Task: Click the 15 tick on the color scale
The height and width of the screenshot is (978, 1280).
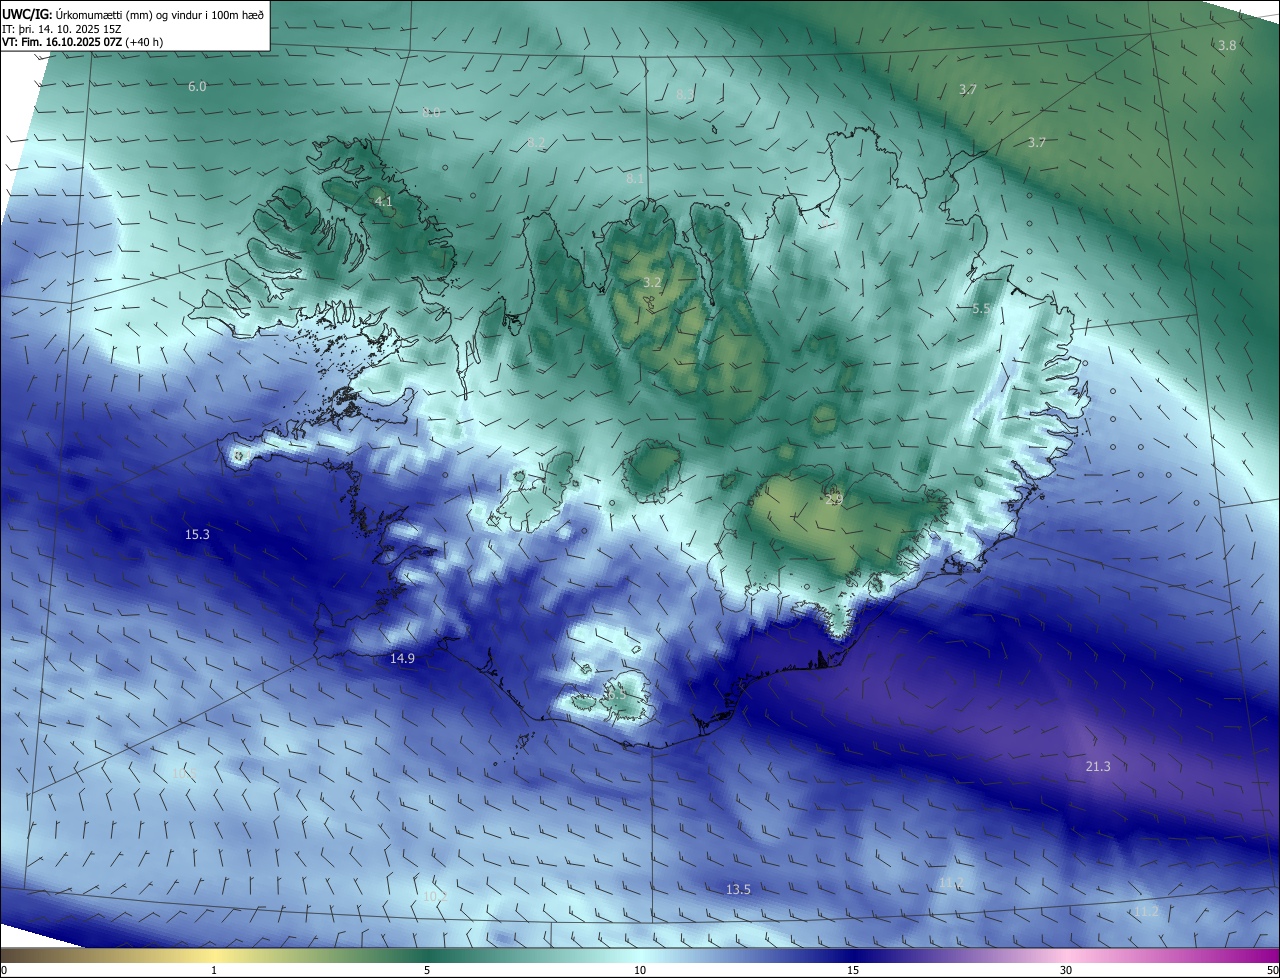Action: [853, 970]
